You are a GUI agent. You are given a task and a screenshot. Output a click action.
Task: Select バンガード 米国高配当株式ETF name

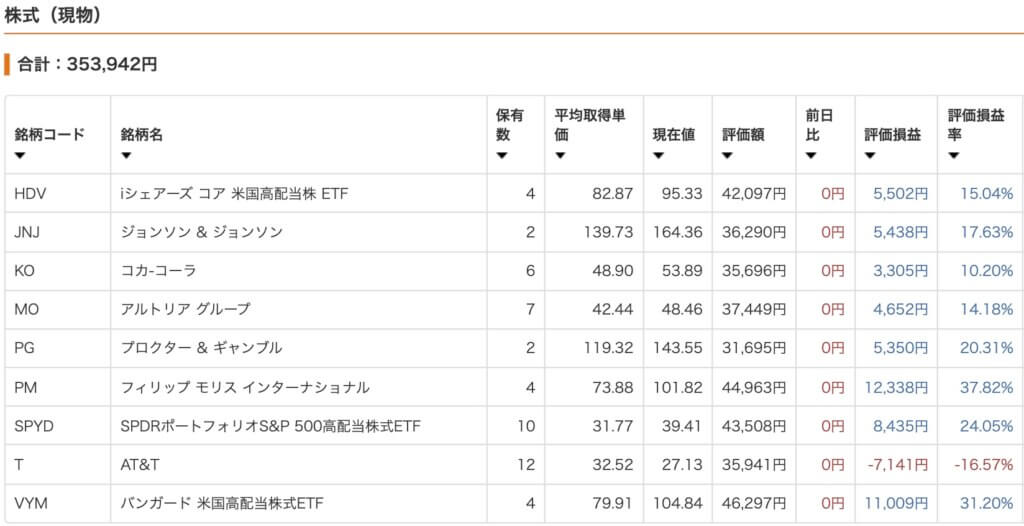click(x=223, y=503)
